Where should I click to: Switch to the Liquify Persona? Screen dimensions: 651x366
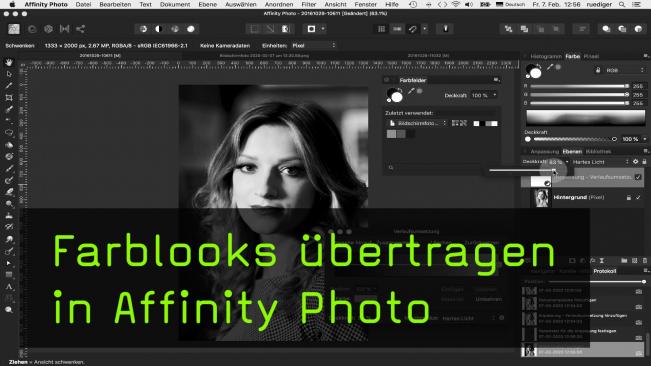[32, 29]
